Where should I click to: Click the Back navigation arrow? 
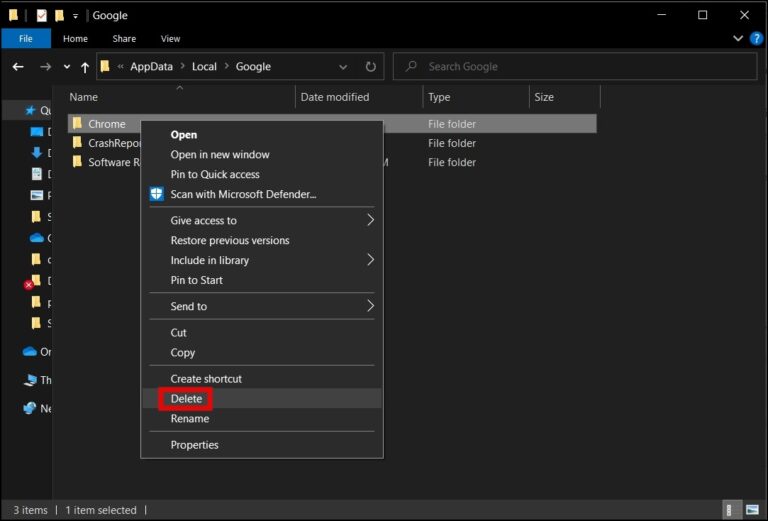pos(17,67)
